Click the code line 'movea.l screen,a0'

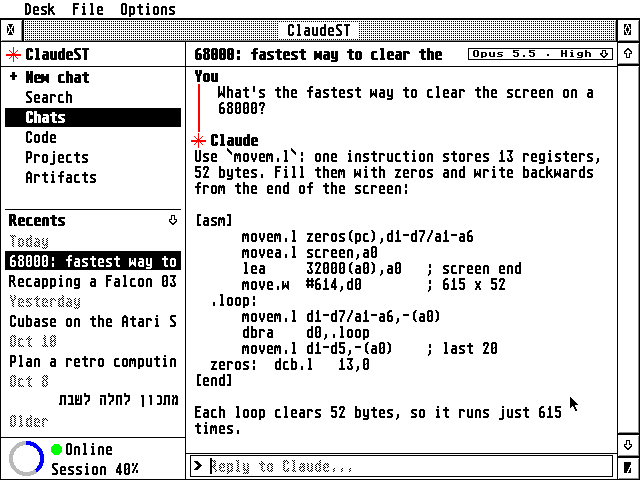(310, 253)
